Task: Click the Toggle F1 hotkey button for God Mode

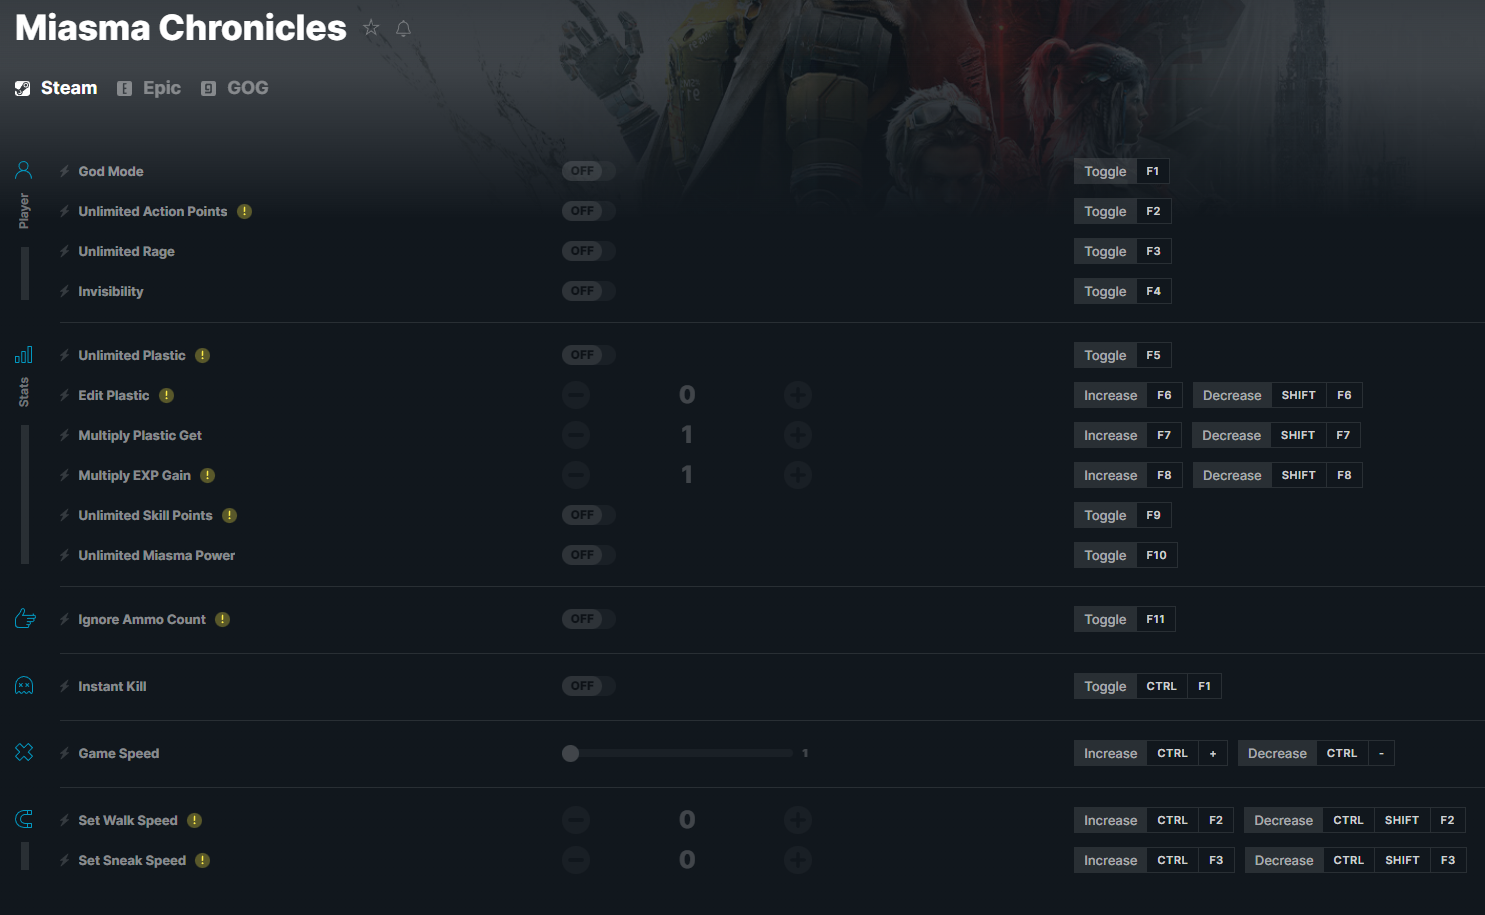Action: 1121,171
